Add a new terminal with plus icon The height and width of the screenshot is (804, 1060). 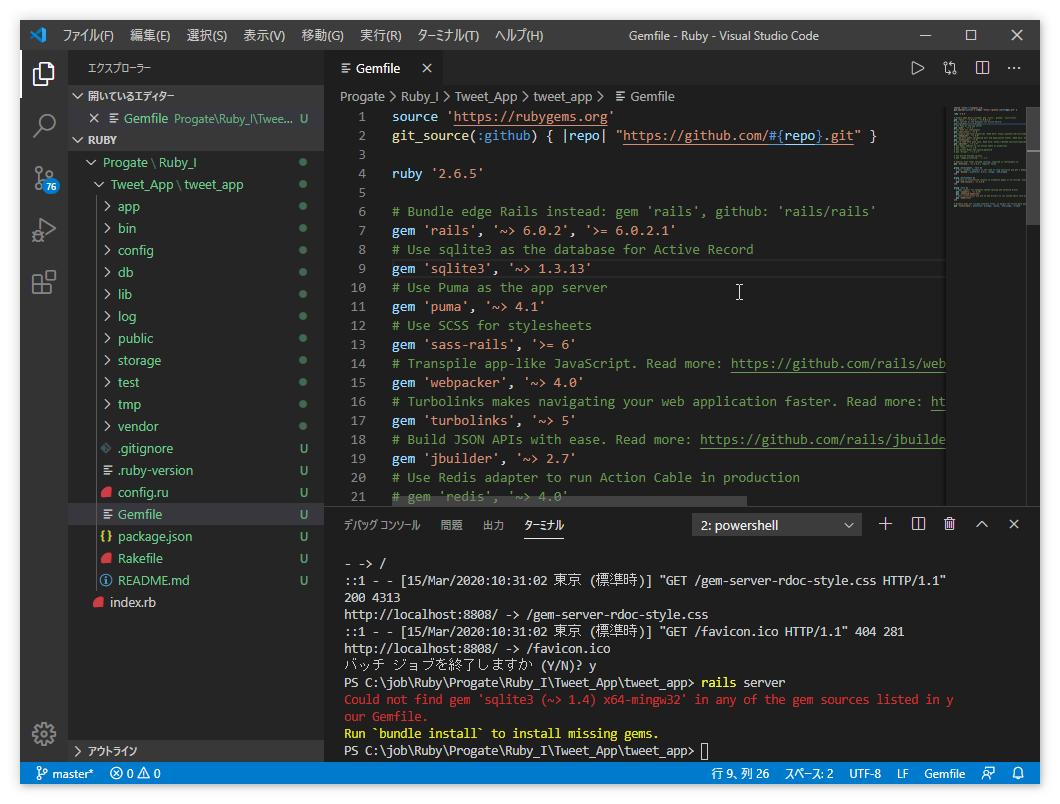coord(885,524)
